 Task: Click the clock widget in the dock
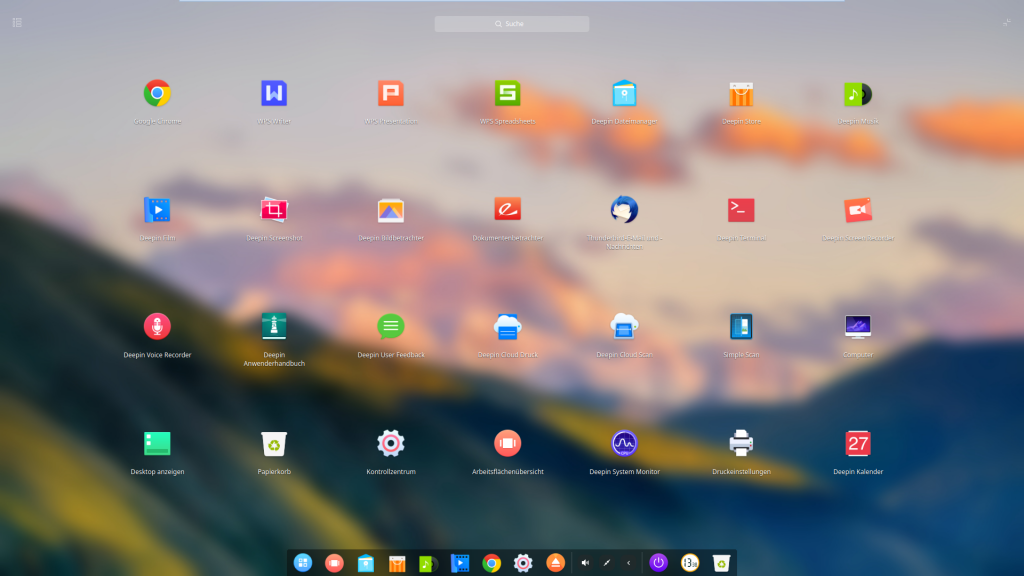pos(689,563)
